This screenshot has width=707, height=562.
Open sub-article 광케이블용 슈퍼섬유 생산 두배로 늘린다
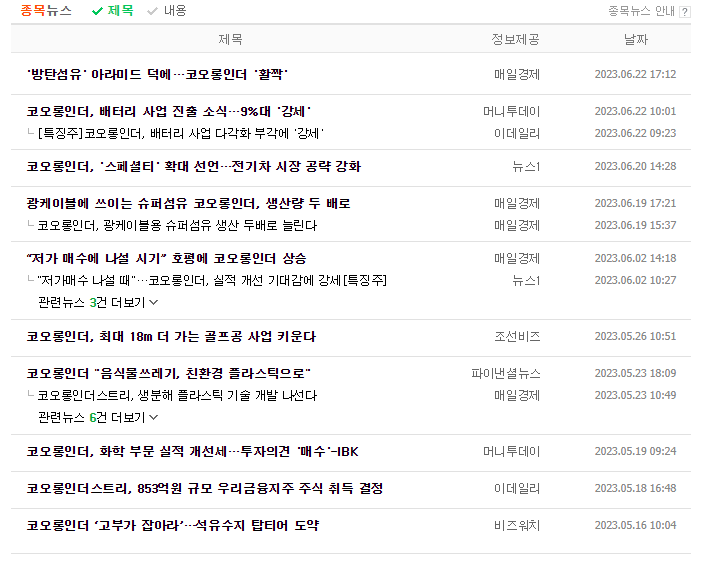(x=177, y=225)
